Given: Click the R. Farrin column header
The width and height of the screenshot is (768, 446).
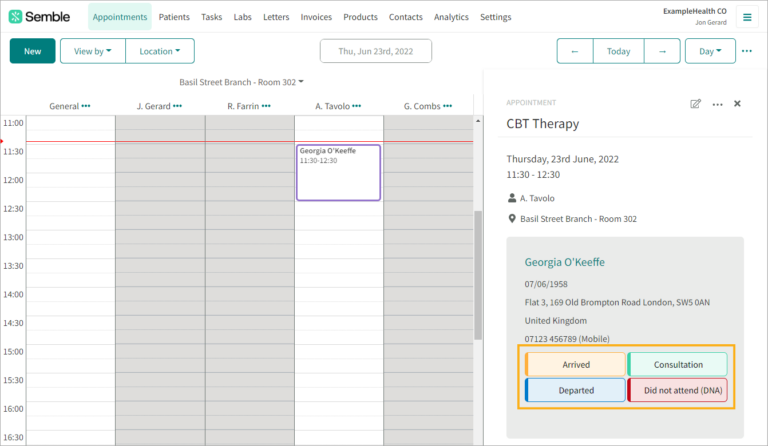Looking at the screenshot, I should coord(243,106).
